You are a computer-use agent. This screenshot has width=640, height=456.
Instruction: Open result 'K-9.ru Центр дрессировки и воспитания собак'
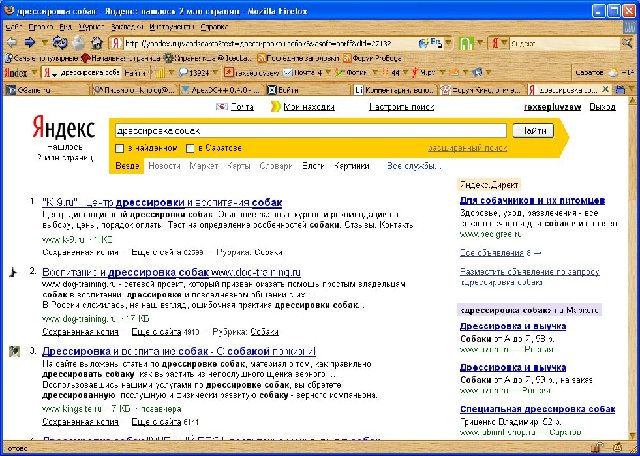pos(162,202)
